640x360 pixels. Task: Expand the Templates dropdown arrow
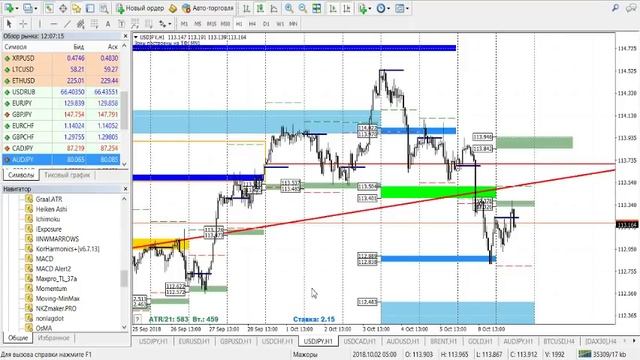pyautogui.click(x=407, y=8)
